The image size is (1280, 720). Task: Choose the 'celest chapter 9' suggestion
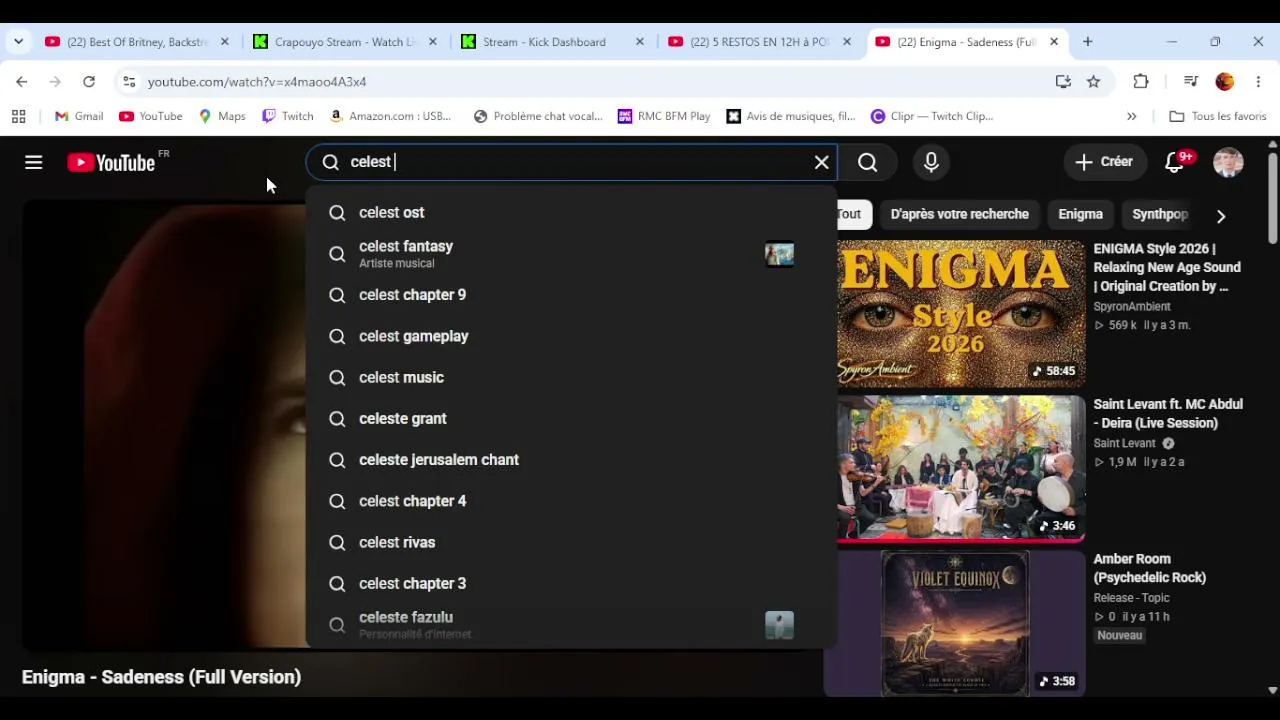[571, 295]
